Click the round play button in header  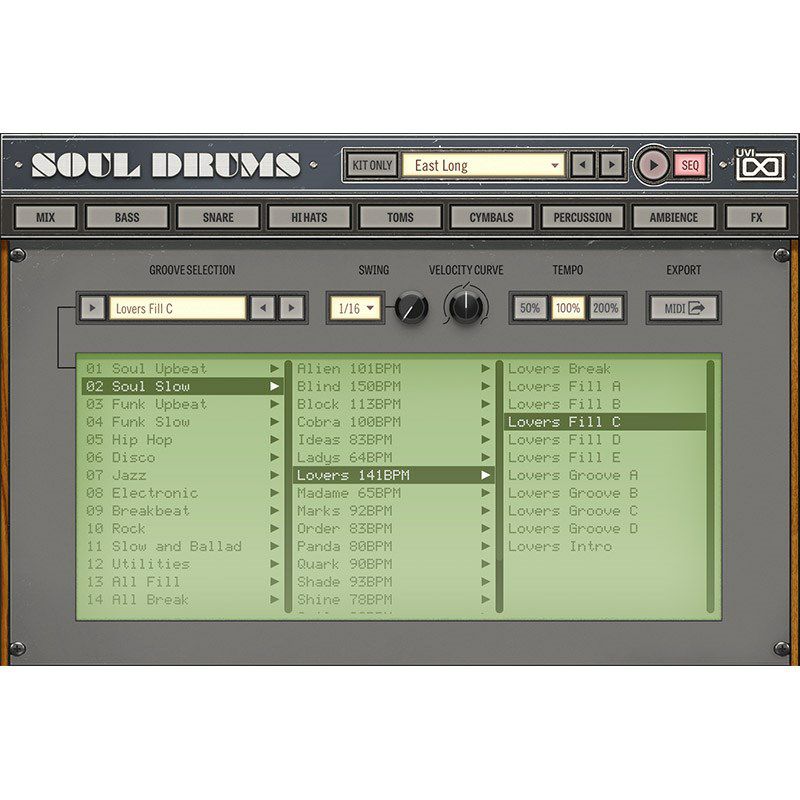(652, 165)
